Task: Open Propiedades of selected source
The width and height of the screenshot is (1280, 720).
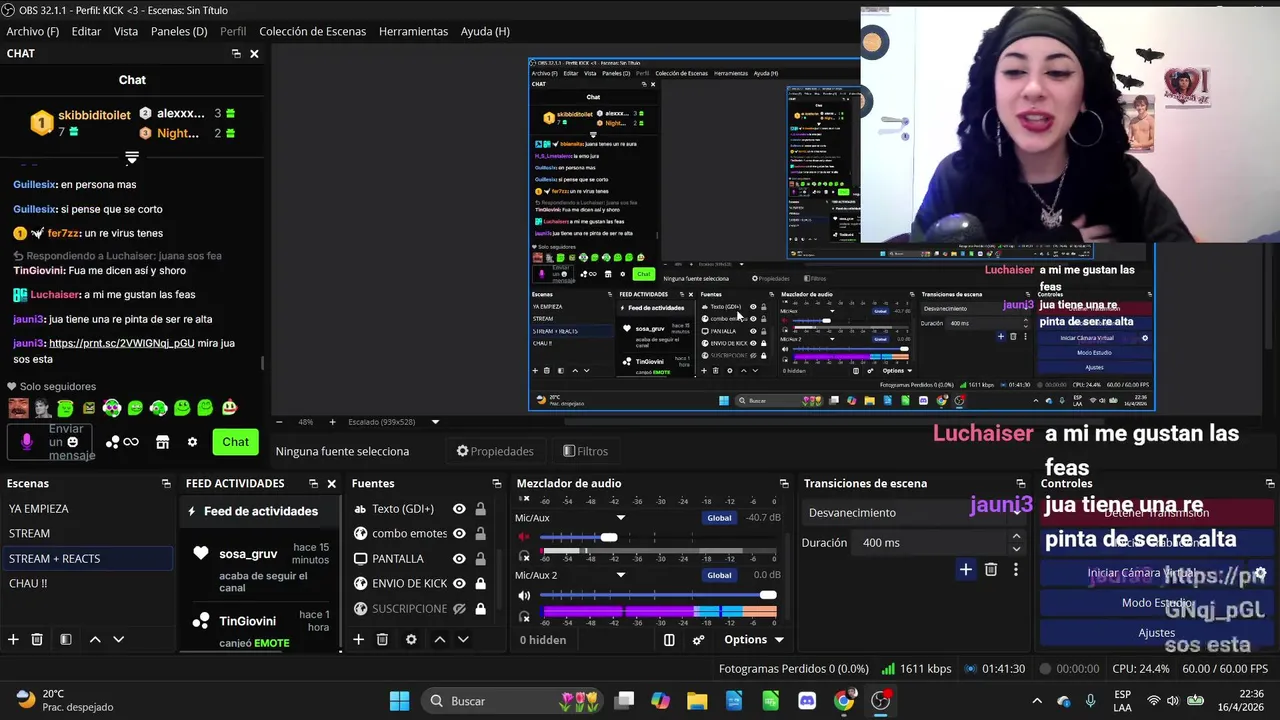Action: 495,451
